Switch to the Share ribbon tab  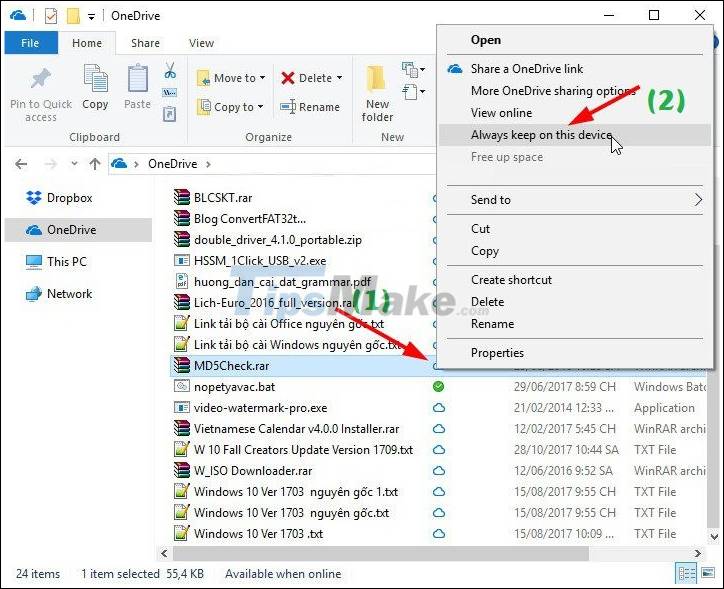pyautogui.click(x=145, y=43)
